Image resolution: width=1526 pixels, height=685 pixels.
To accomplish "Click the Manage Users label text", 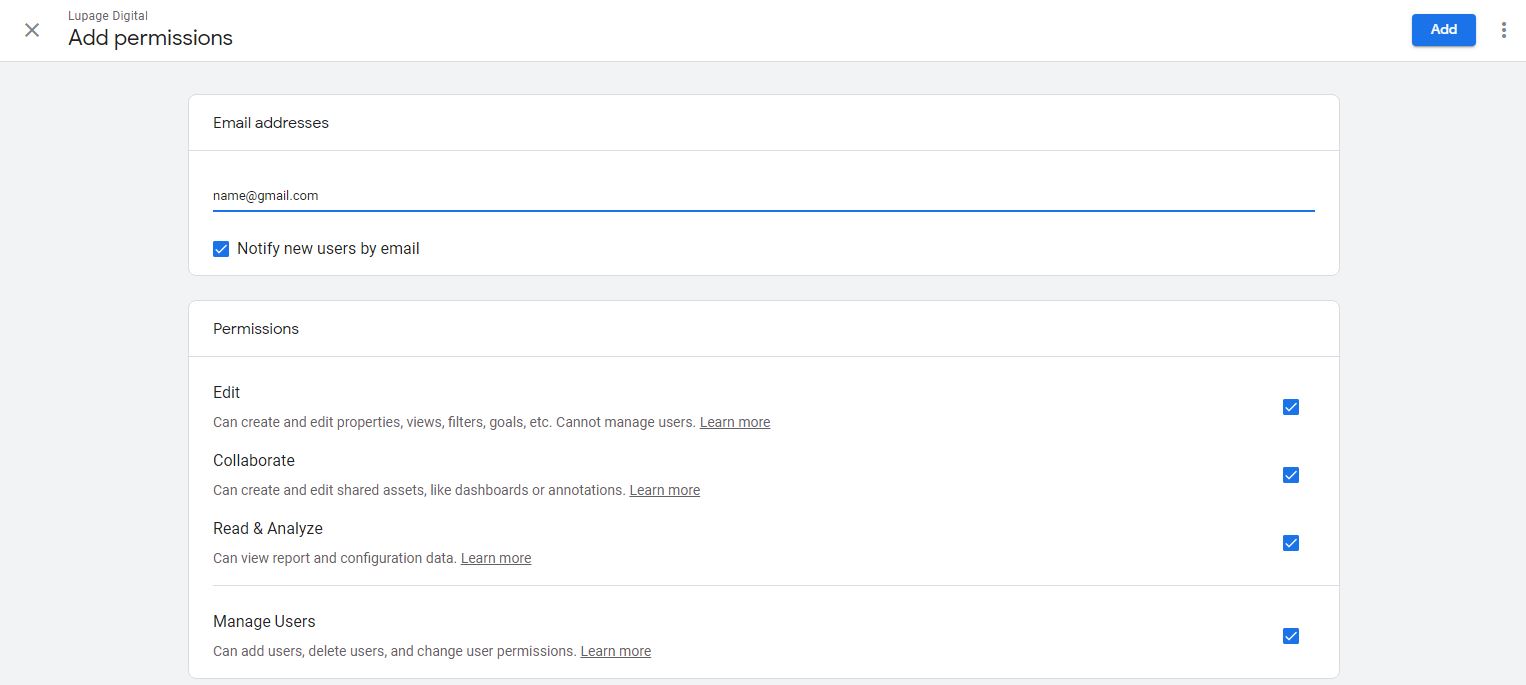I will pos(264,621).
